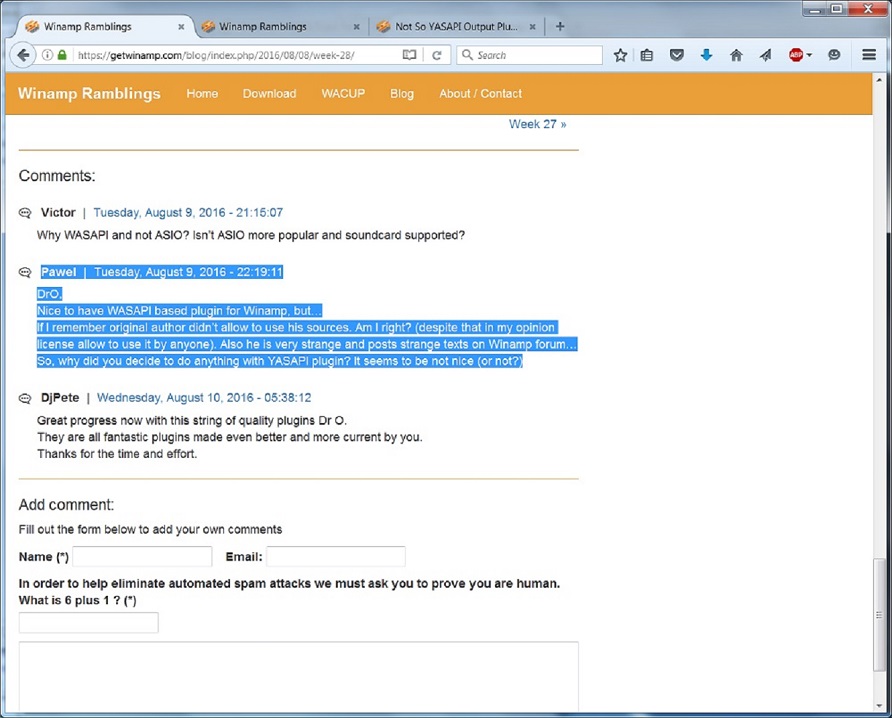Go to Firefox Home via house icon
The height and width of the screenshot is (718, 892).
coord(736,56)
